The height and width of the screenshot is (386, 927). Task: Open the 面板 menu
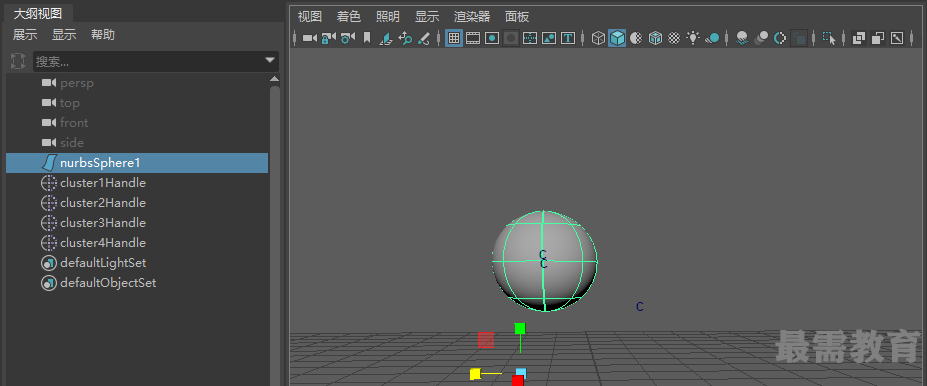[517, 17]
